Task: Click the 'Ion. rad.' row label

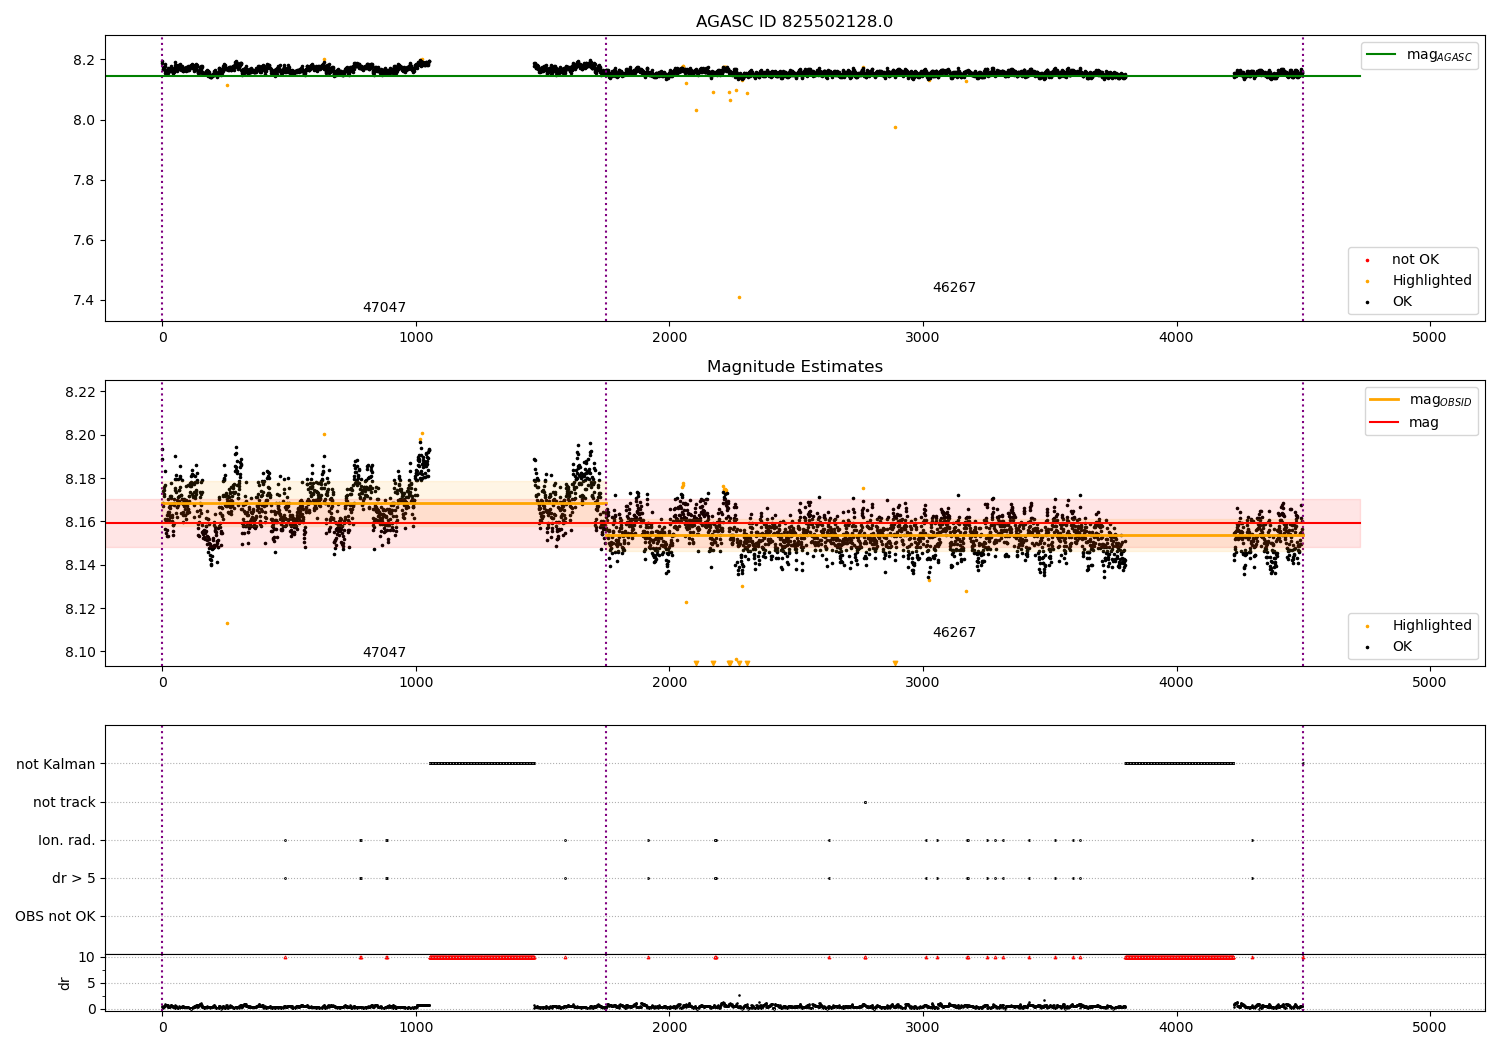Action: tap(67, 840)
